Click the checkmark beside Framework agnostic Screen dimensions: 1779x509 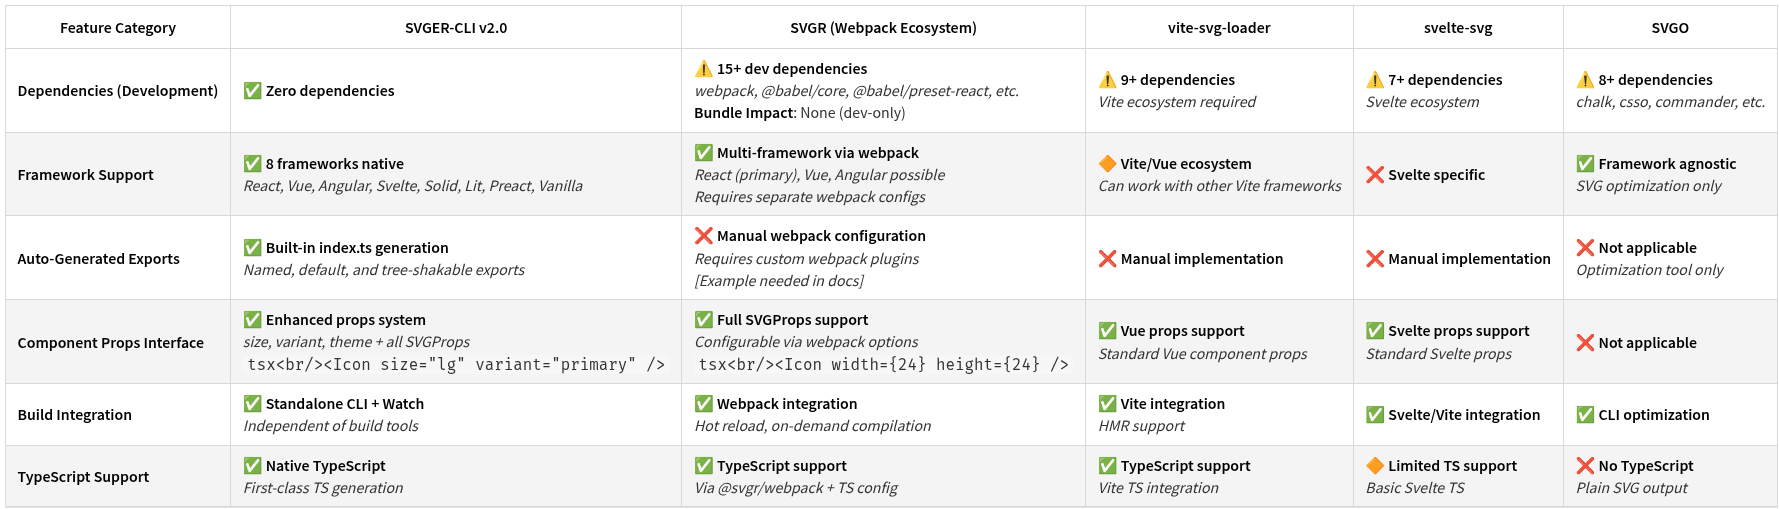click(x=1585, y=164)
